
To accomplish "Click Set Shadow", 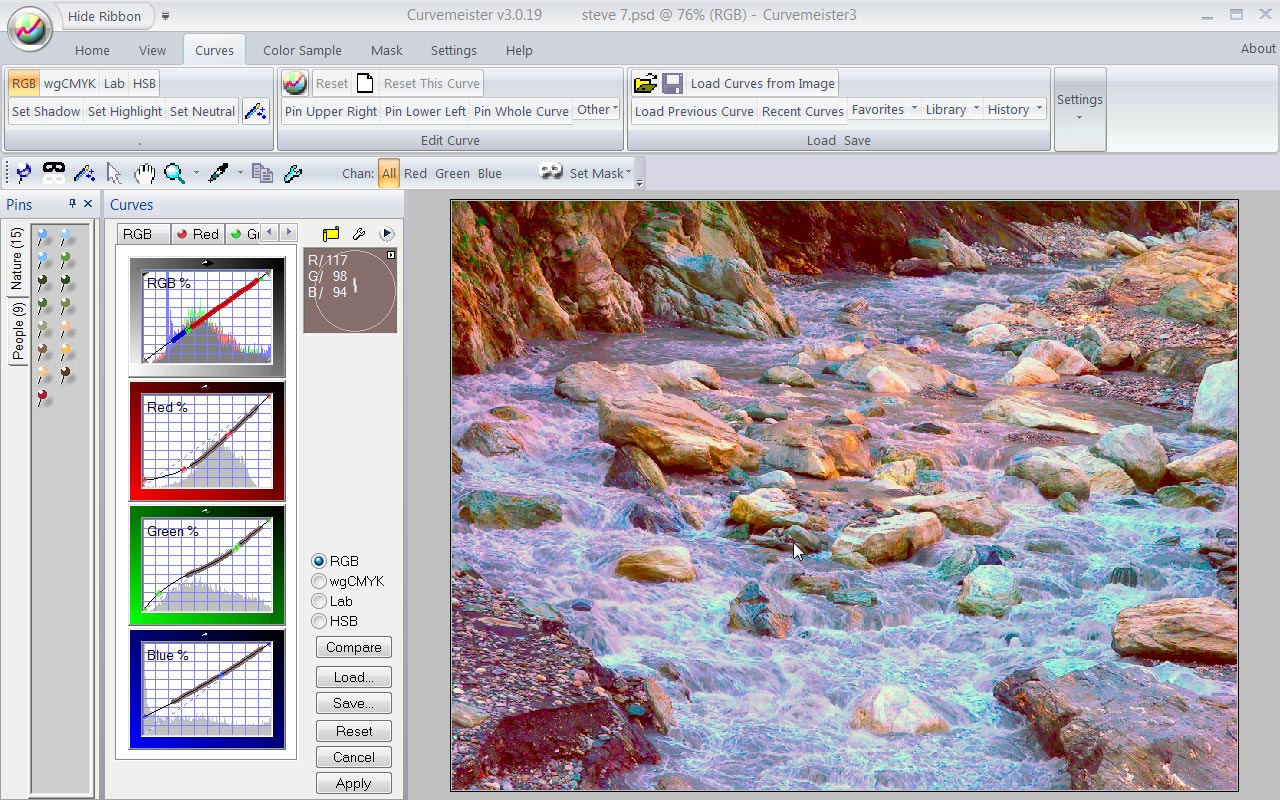I will pyautogui.click(x=46, y=111).
